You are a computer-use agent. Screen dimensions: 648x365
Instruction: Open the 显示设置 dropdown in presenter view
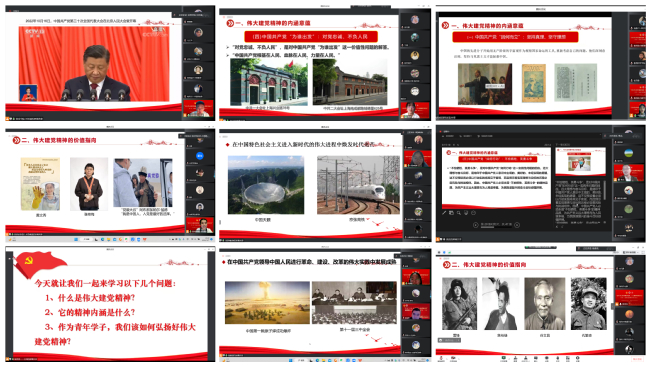[x=466, y=136]
